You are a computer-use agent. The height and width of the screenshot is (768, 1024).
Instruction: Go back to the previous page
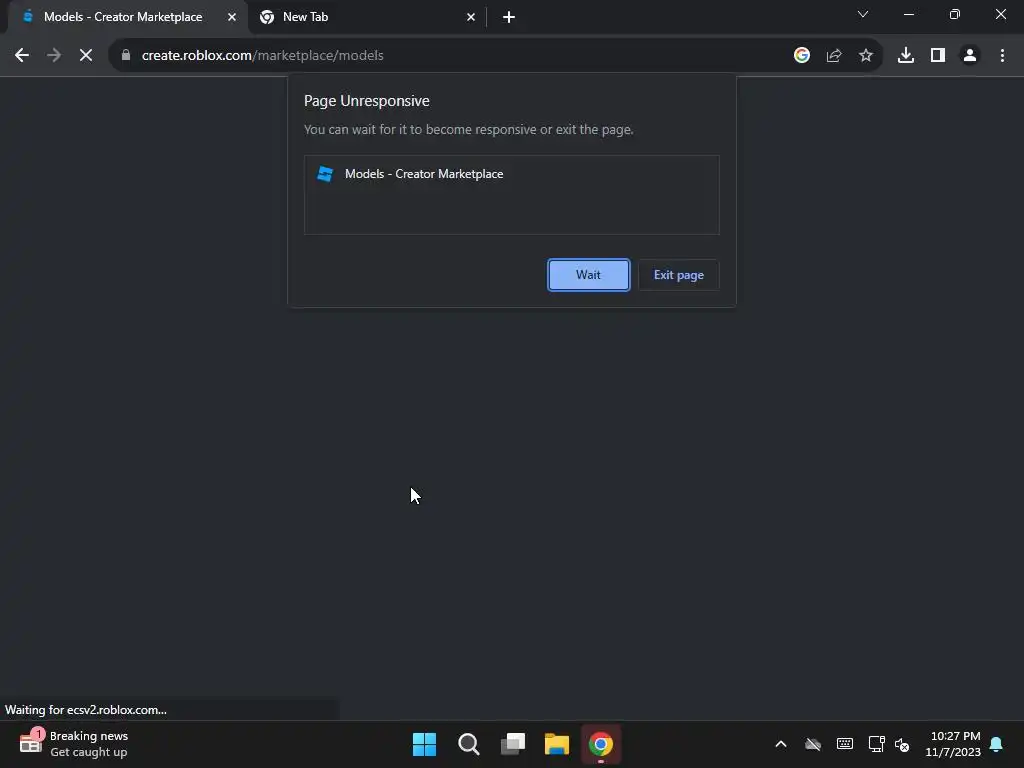pos(22,56)
